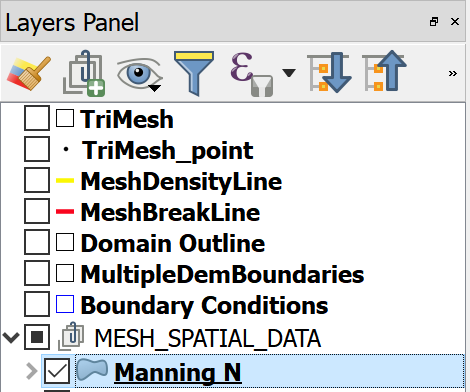Viewport: 470px width, 392px height.
Task: Click the Filter Legend by Map Content funnel
Action: point(194,73)
